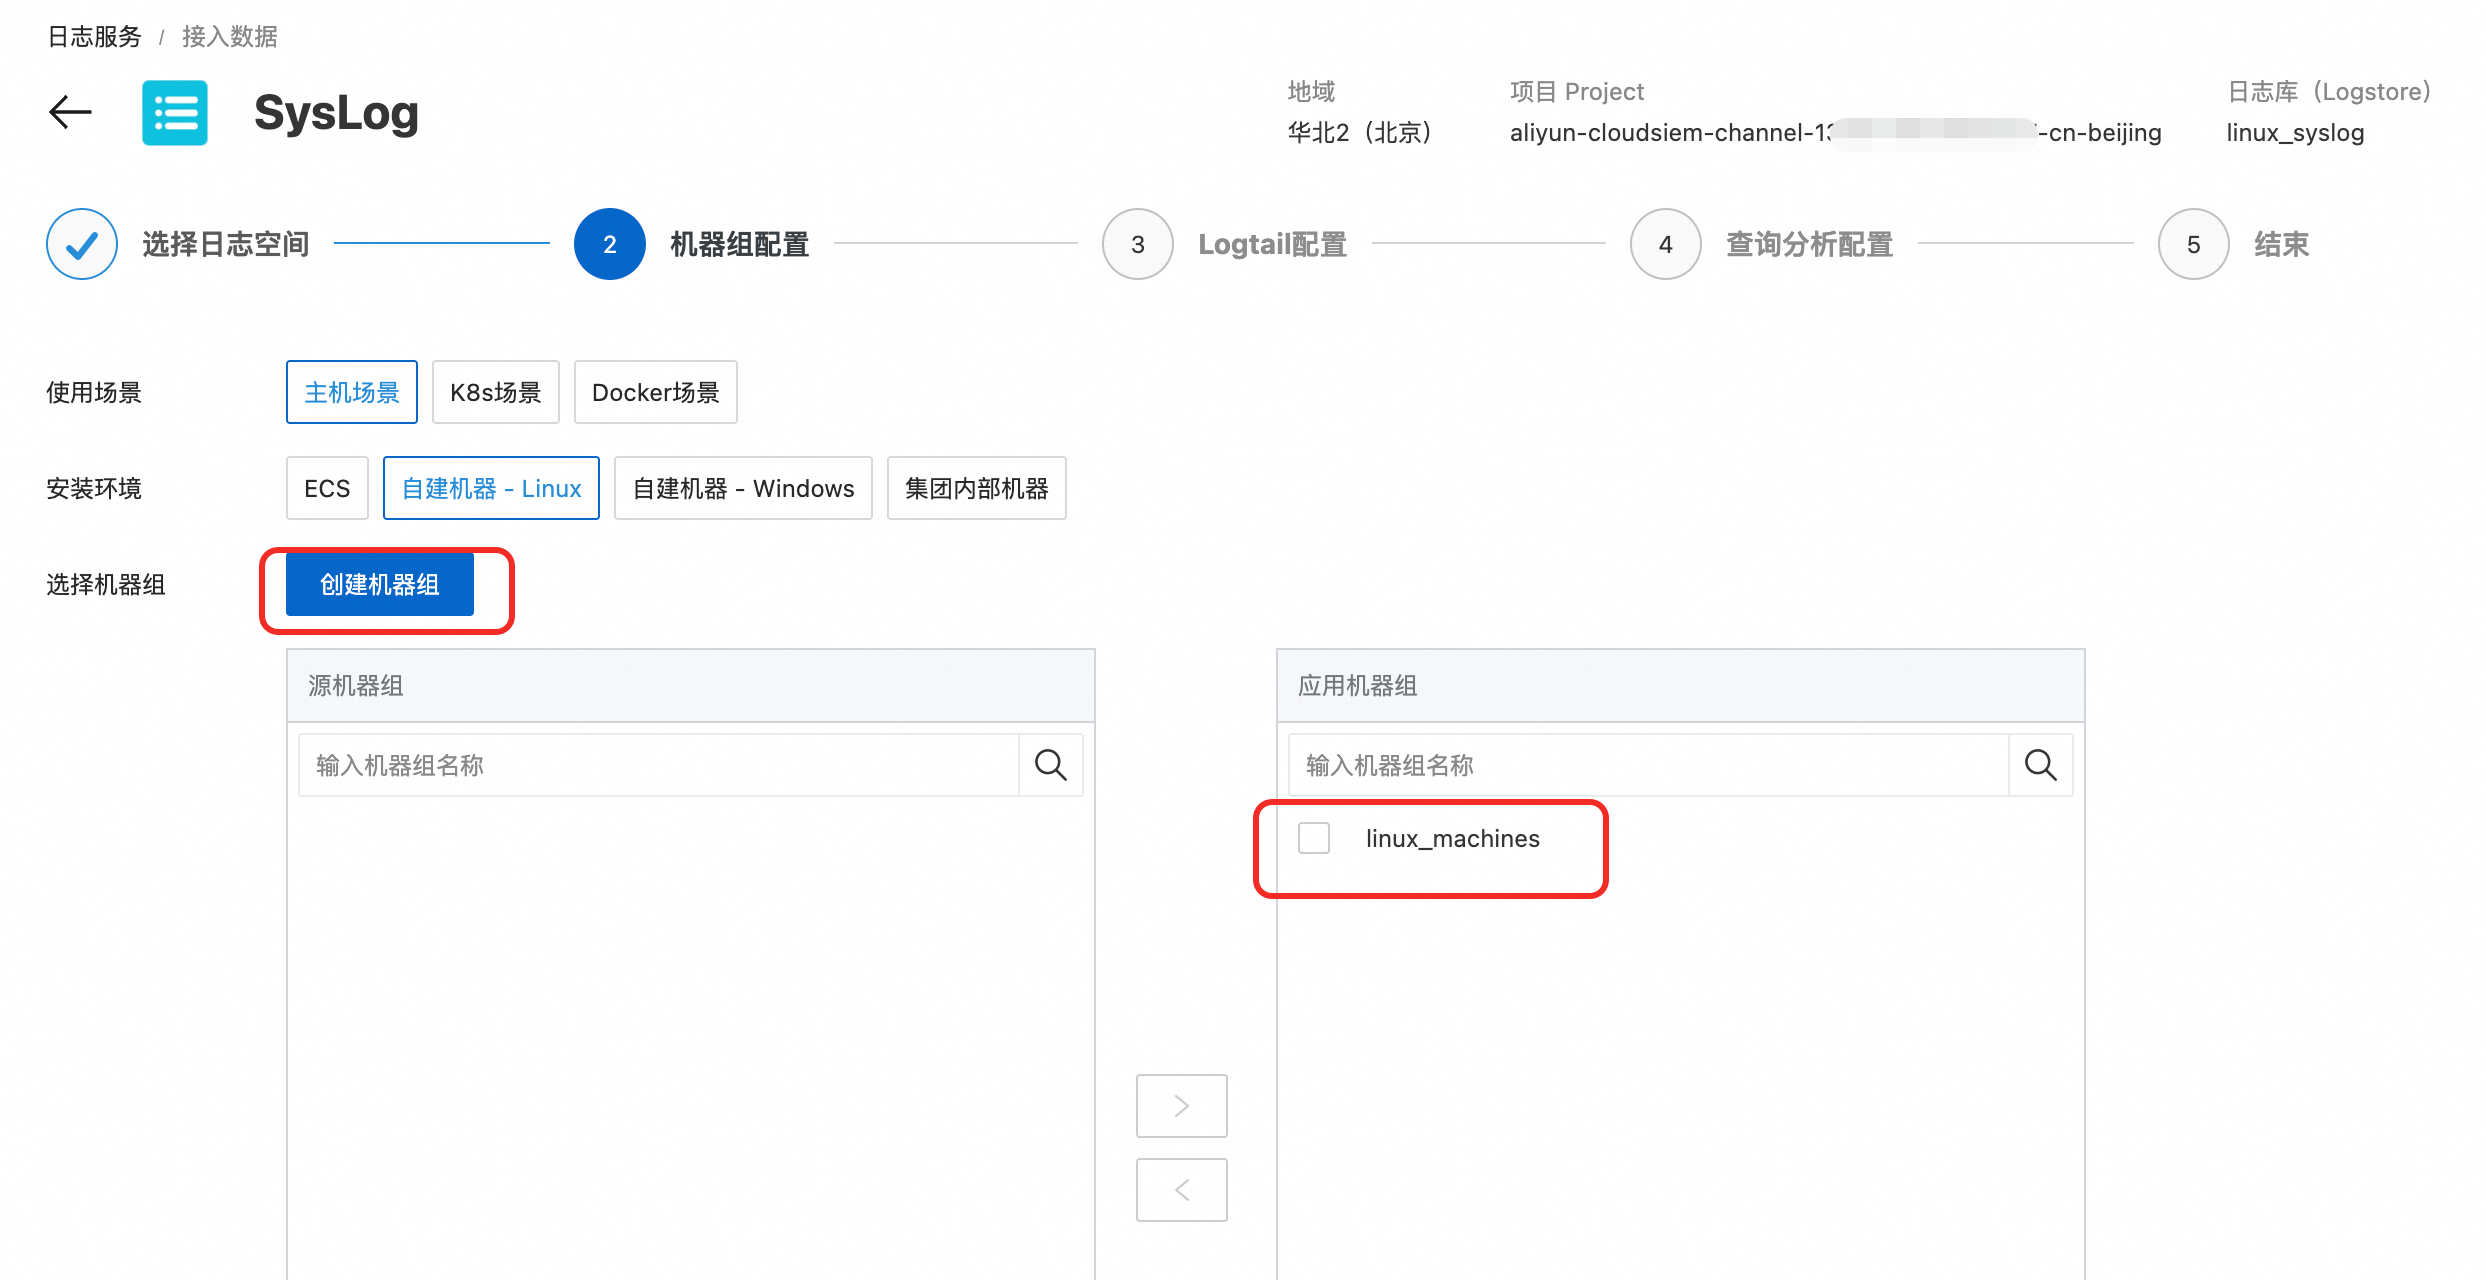
Task: Choose 集团内部机器 environment
Action: [977, 488]
